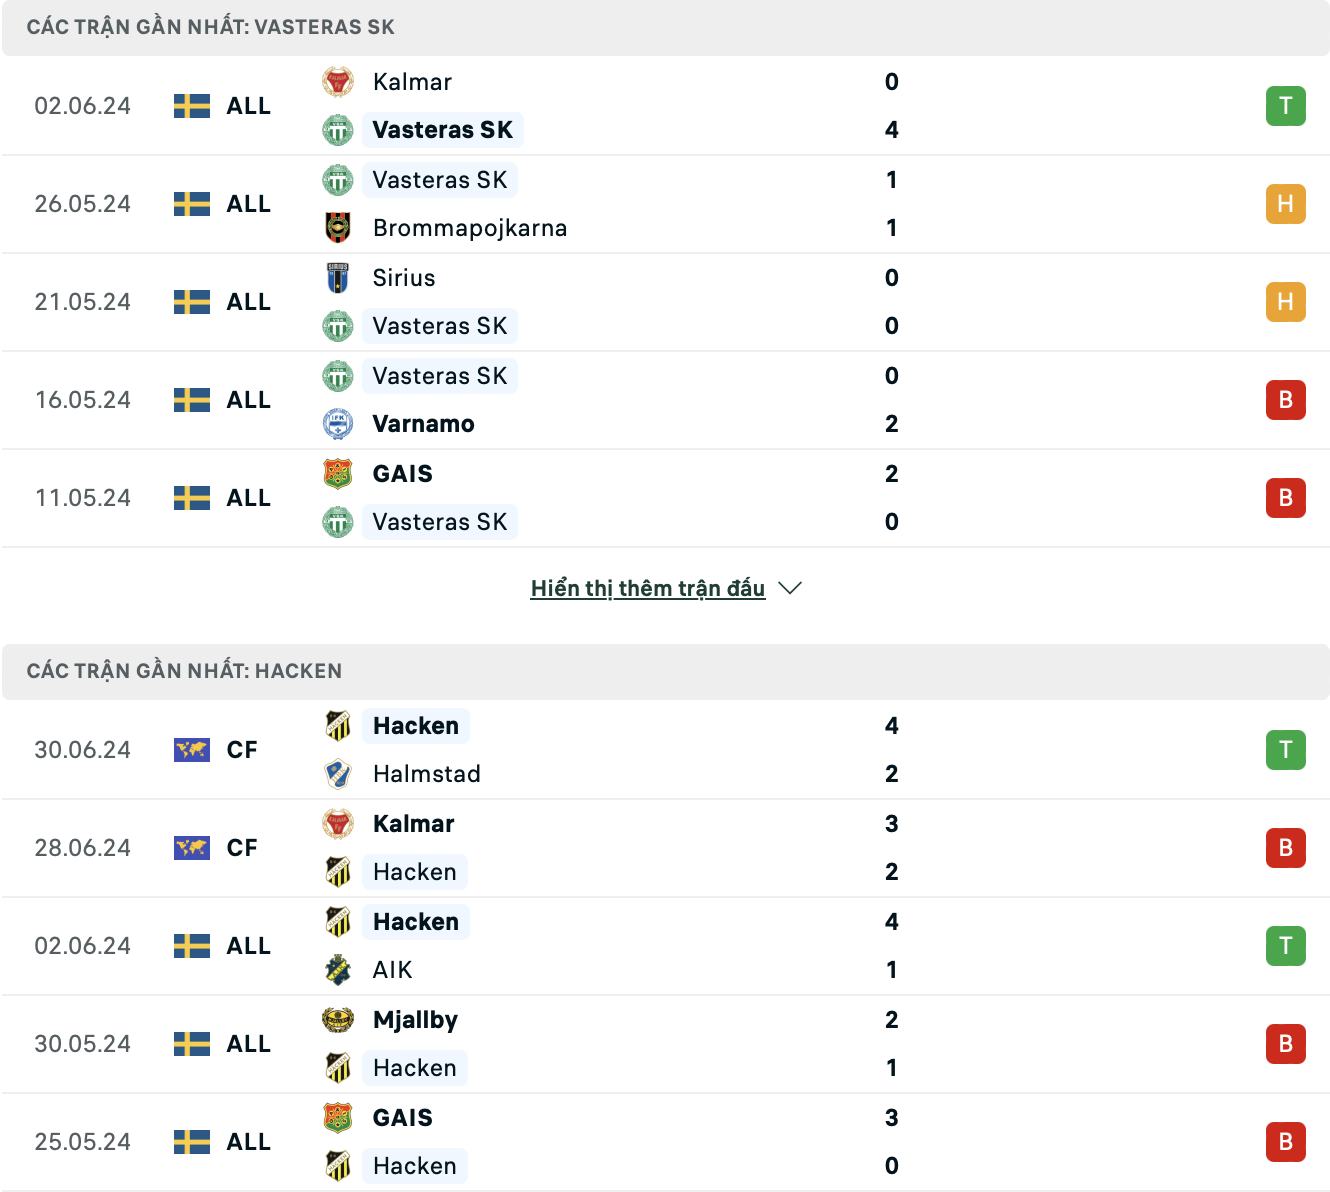Click the Kalmar crest in the 02.06.24 match

(338, 82)
